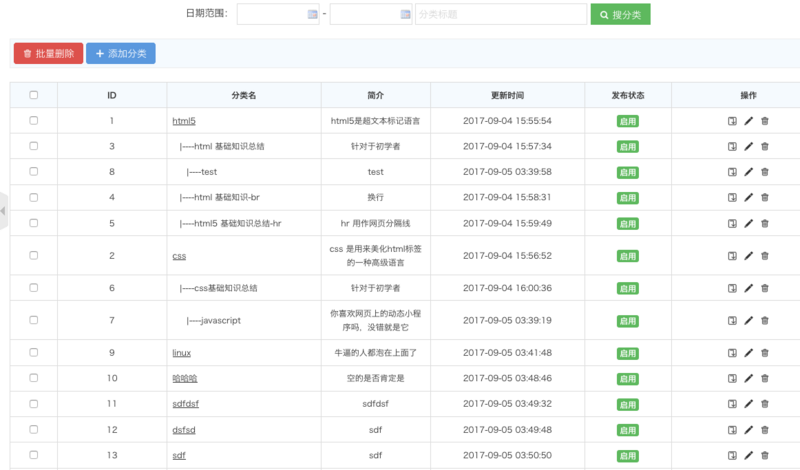Click the blue 添加分类 button
This screenshot has height=470, width=800.
(121, 53)
